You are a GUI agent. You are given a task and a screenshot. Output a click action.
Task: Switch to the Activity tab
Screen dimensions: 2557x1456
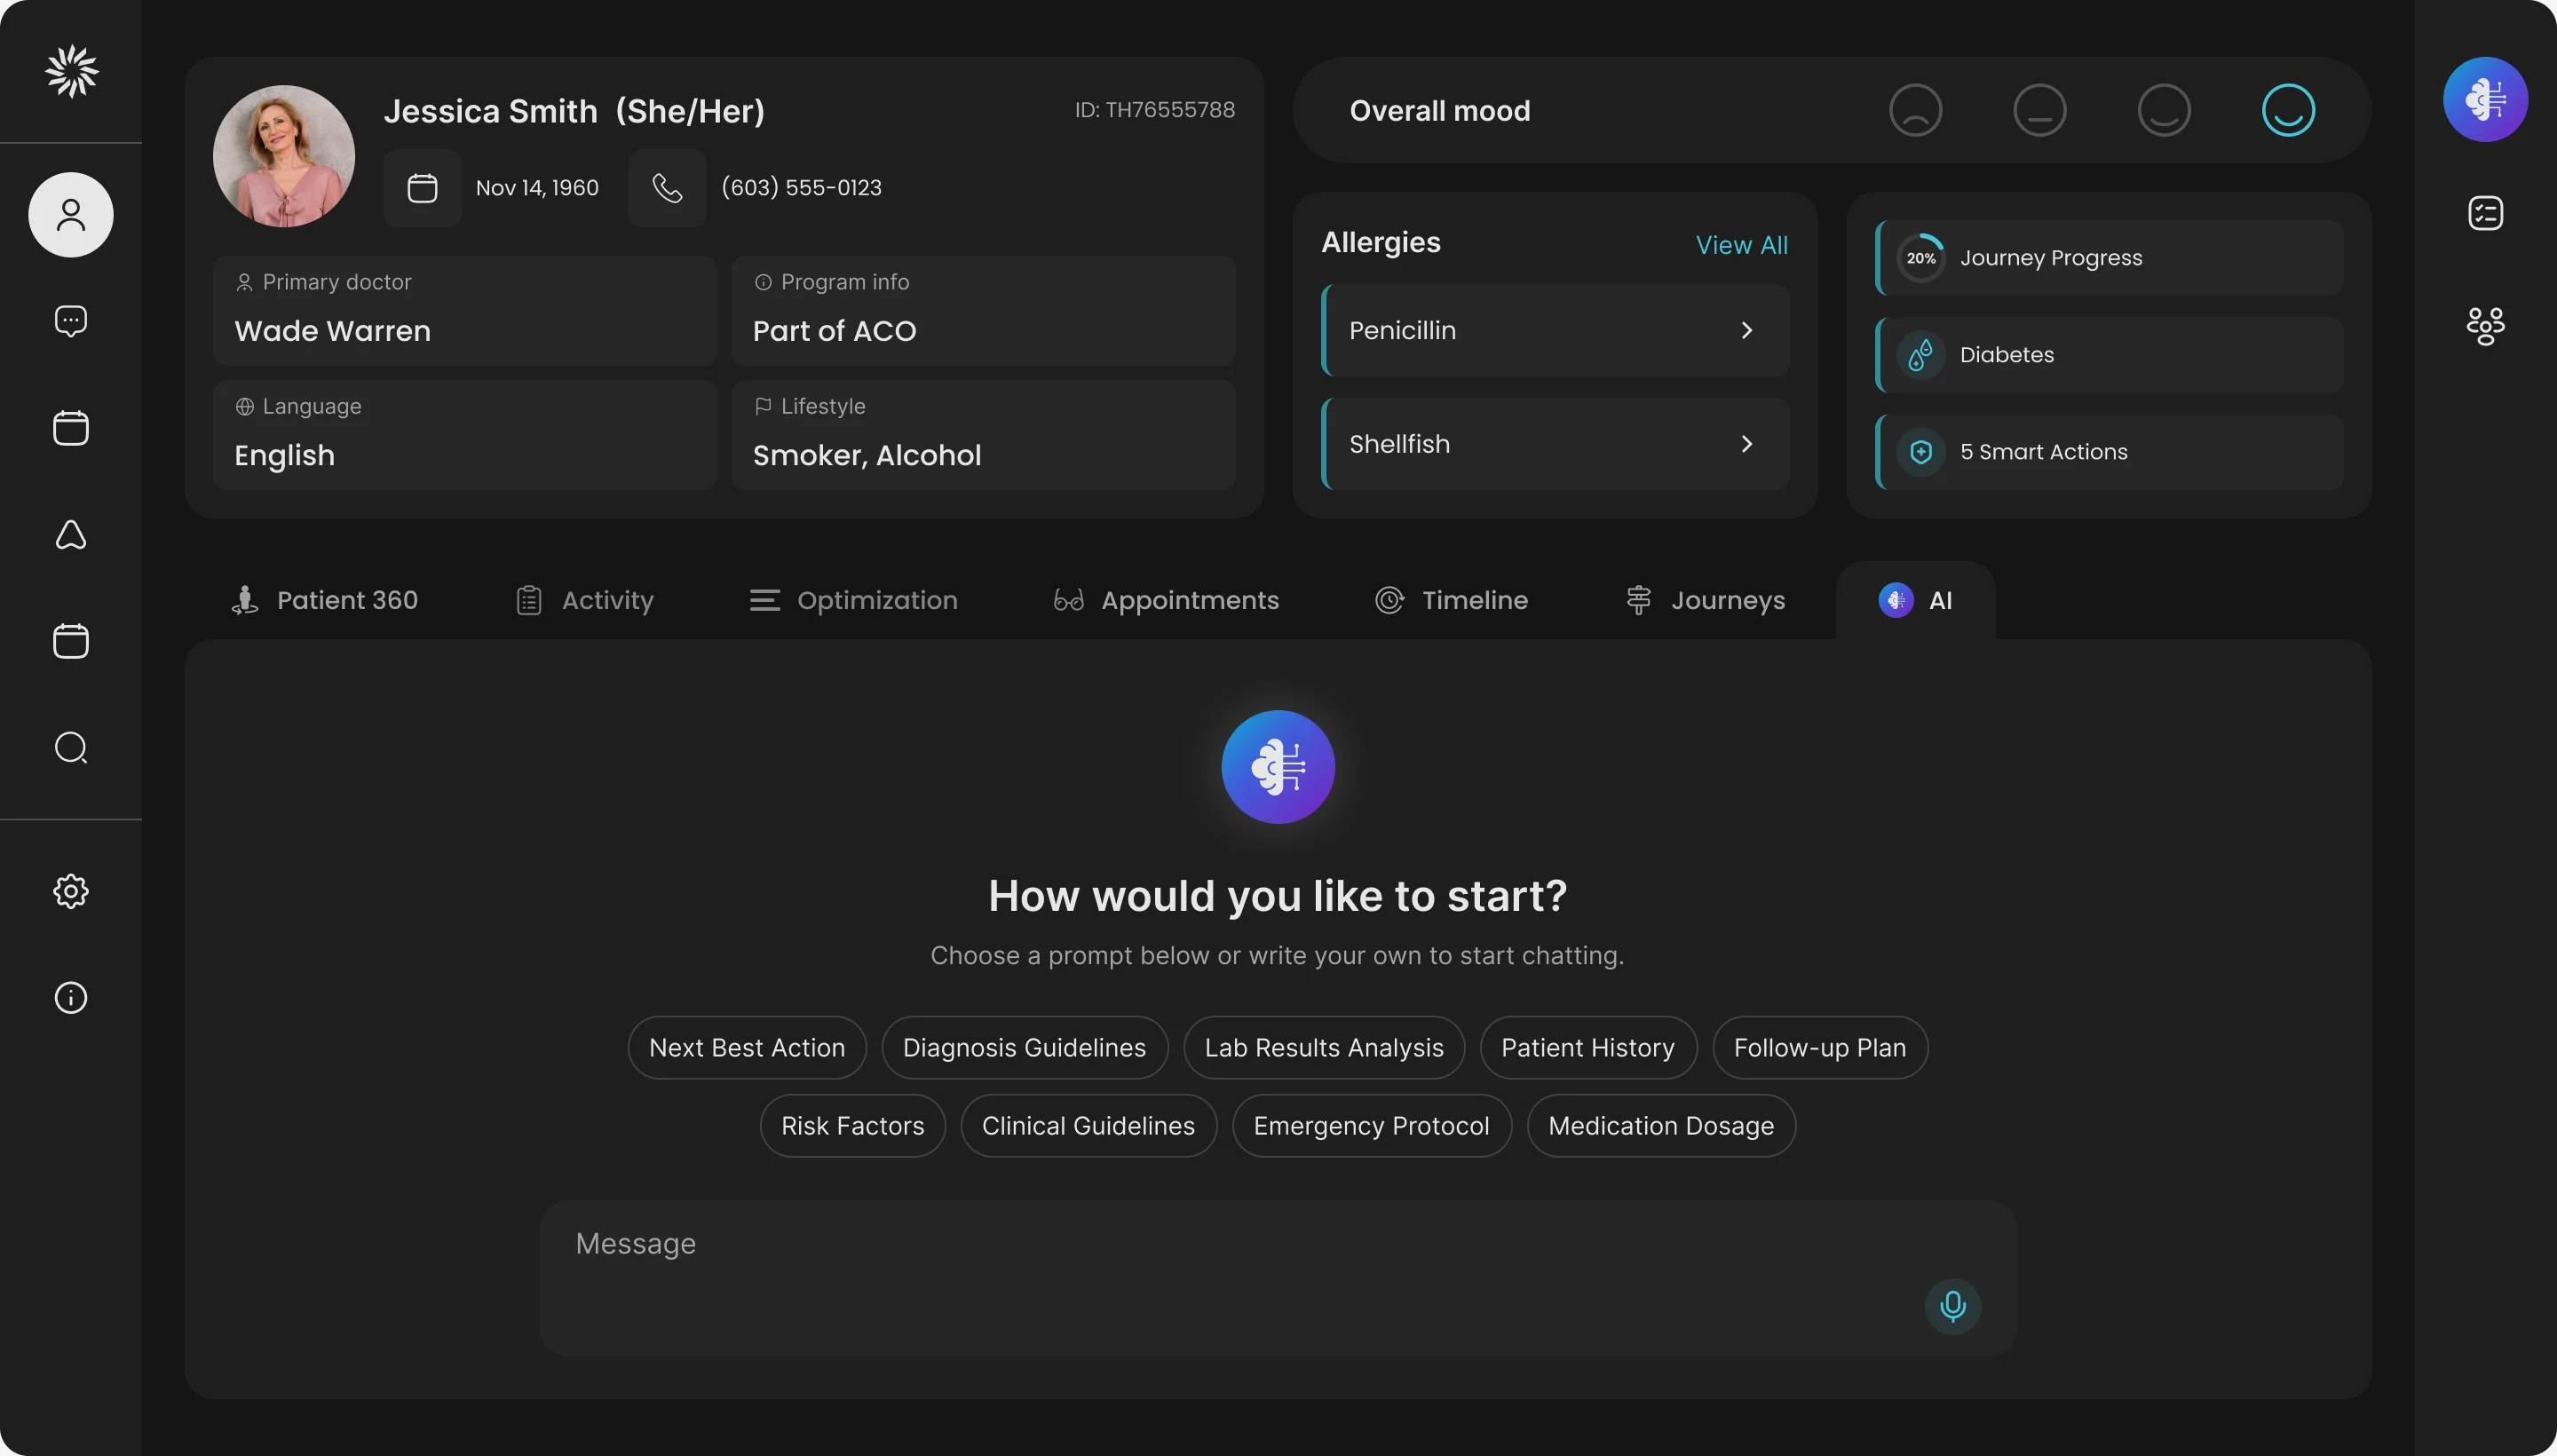584,600
